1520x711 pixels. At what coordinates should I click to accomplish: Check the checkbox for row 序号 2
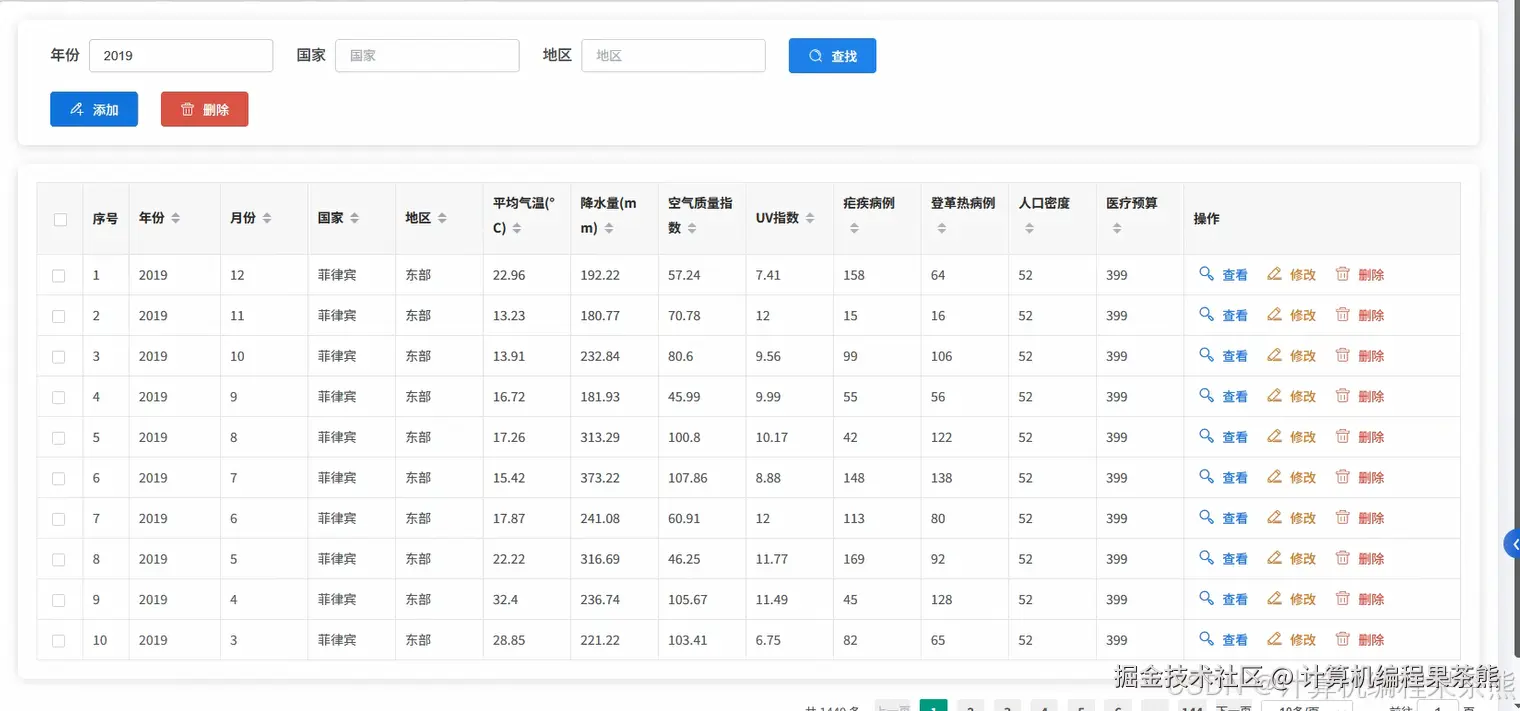pos(59,316)
